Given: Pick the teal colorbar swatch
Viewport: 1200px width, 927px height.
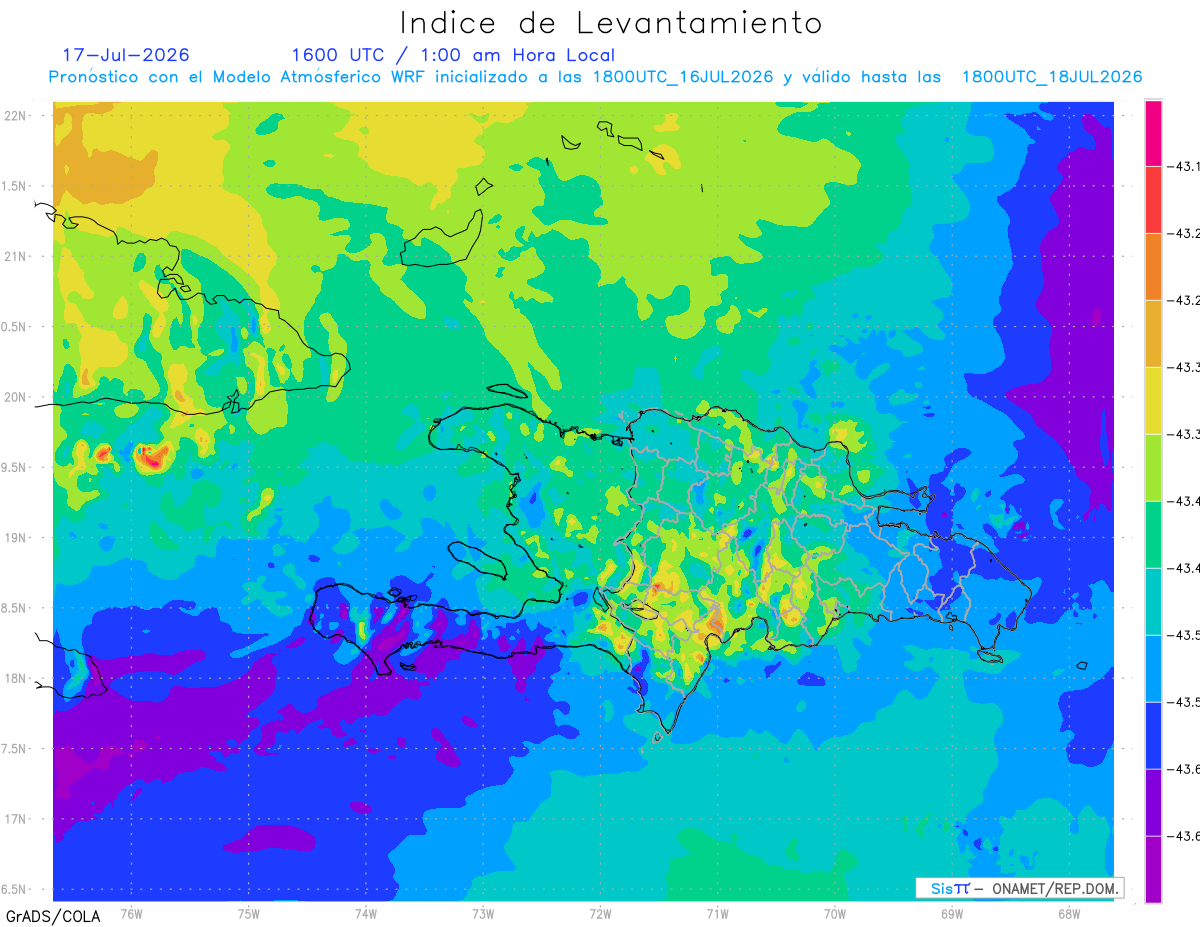Looking at the screenshot, I should [x=1153, y=601].
